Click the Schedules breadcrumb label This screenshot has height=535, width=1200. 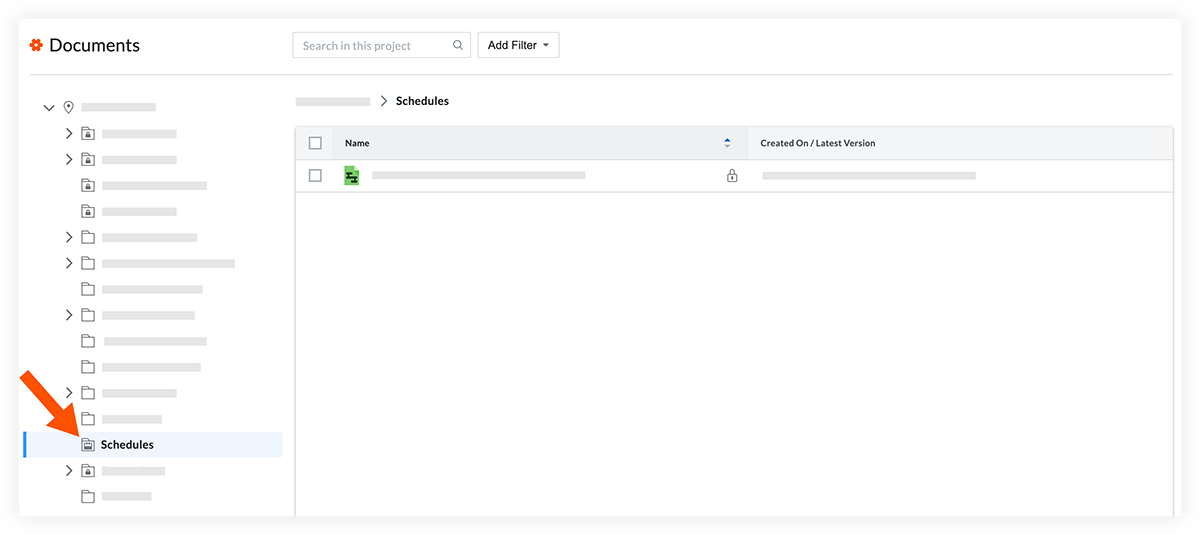click(x=422, y=101)
